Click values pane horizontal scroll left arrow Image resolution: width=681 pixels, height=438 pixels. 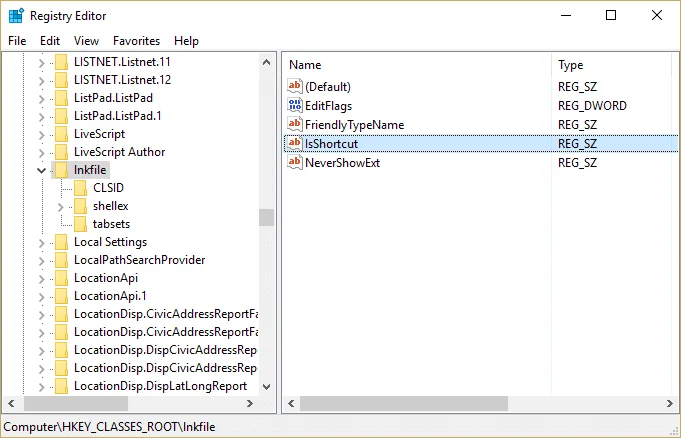click(x=291, y=404)
